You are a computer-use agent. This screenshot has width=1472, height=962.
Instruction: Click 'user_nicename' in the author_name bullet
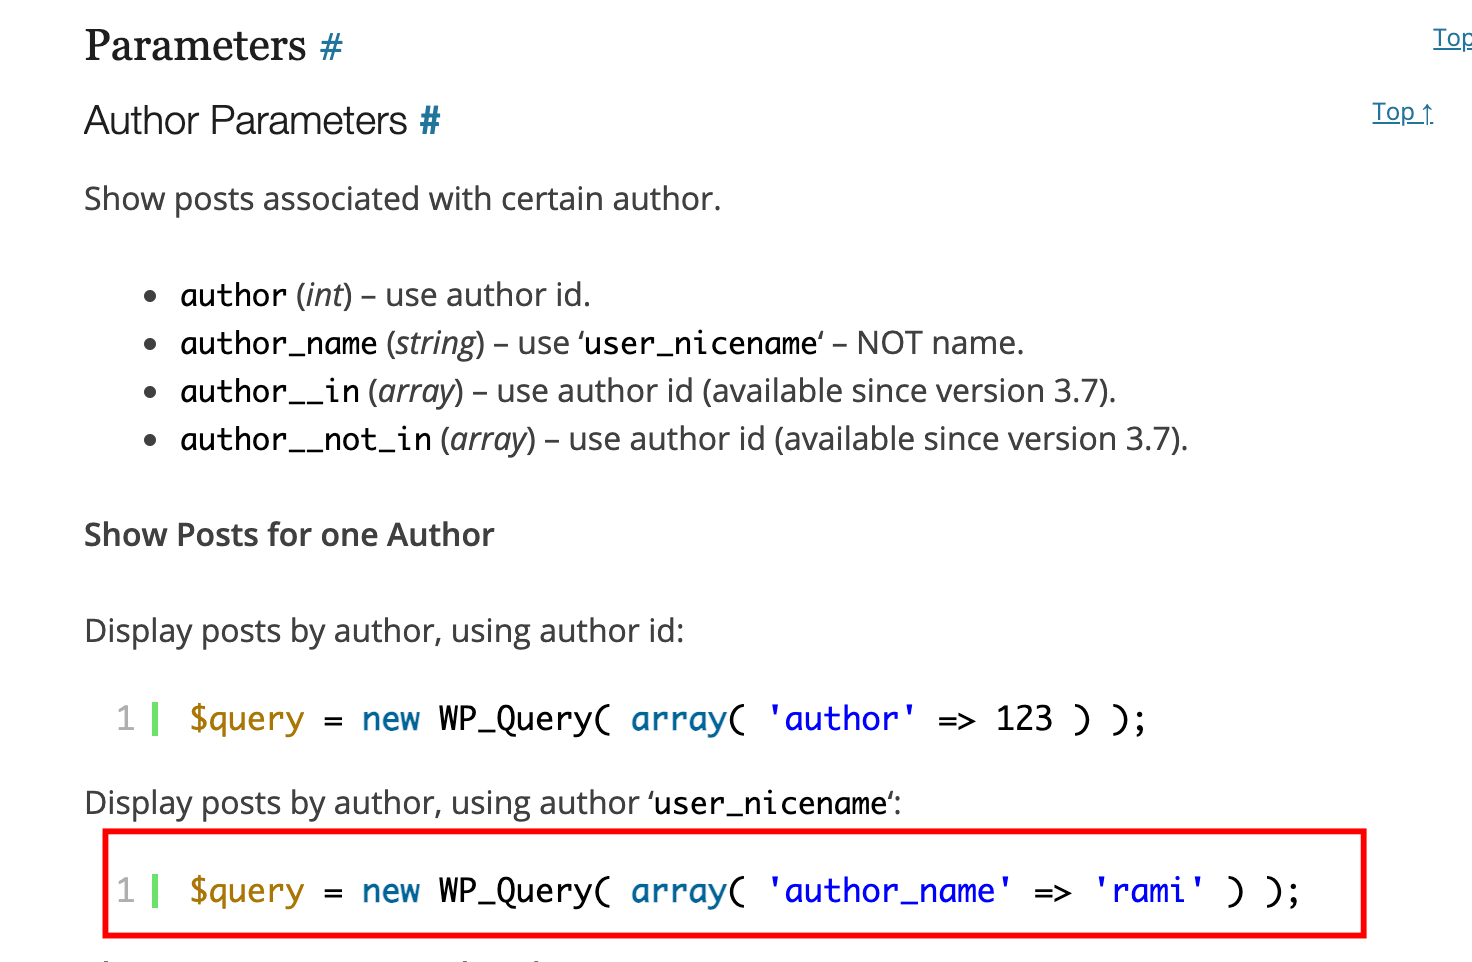pyautogui.click(x=701, y=343)
